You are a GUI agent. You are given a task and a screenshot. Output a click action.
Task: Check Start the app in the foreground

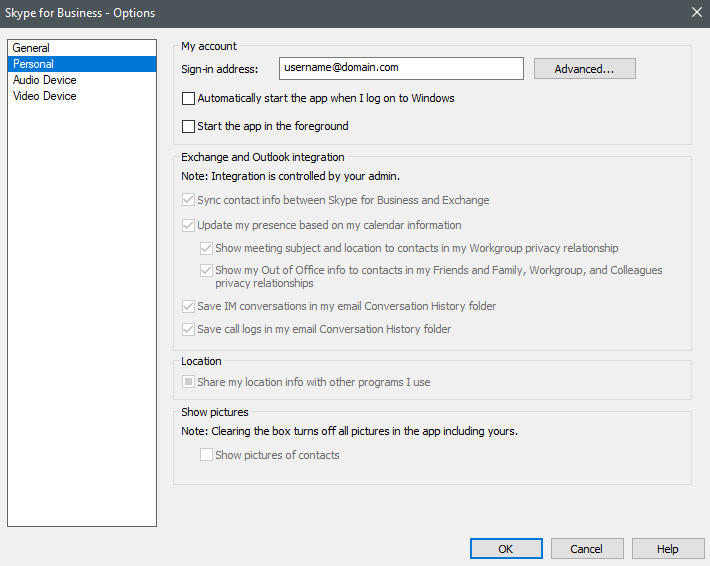click(x=188, y=126)
